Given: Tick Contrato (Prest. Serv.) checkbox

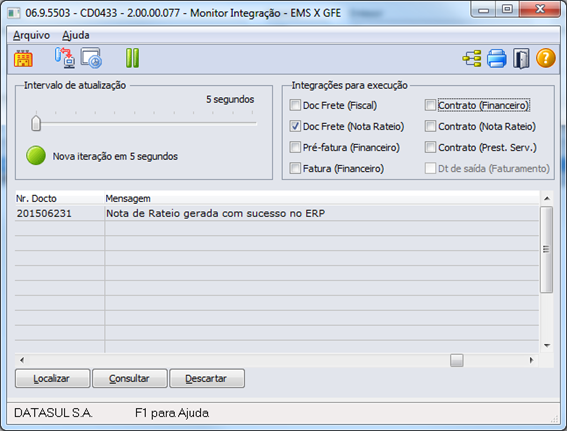Looking at the screenshot, I should (x=430, y=147).
